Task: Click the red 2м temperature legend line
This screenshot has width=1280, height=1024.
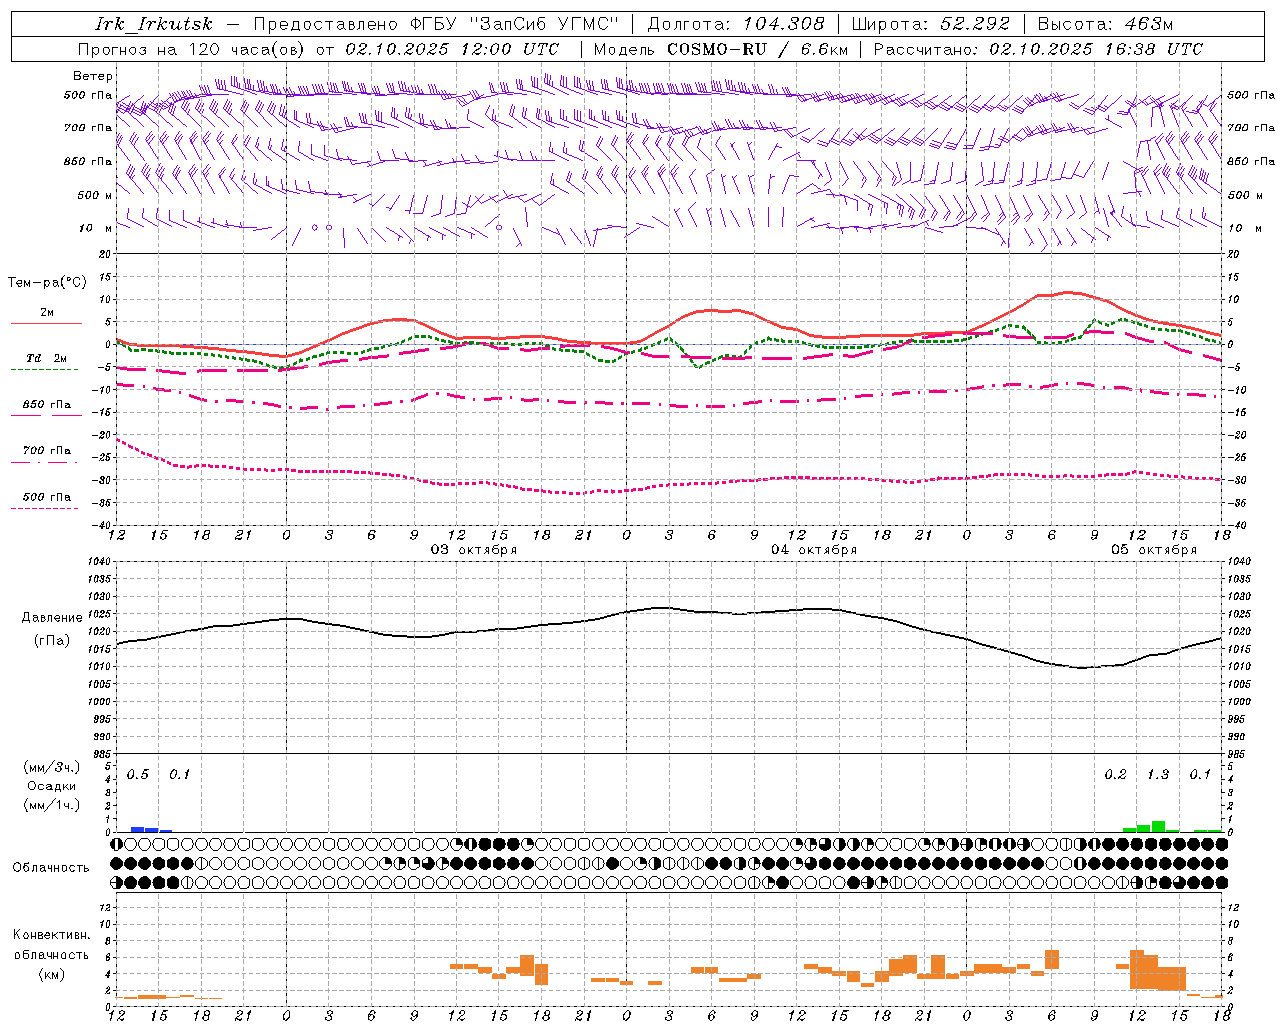Action: (x=46, y=323)
